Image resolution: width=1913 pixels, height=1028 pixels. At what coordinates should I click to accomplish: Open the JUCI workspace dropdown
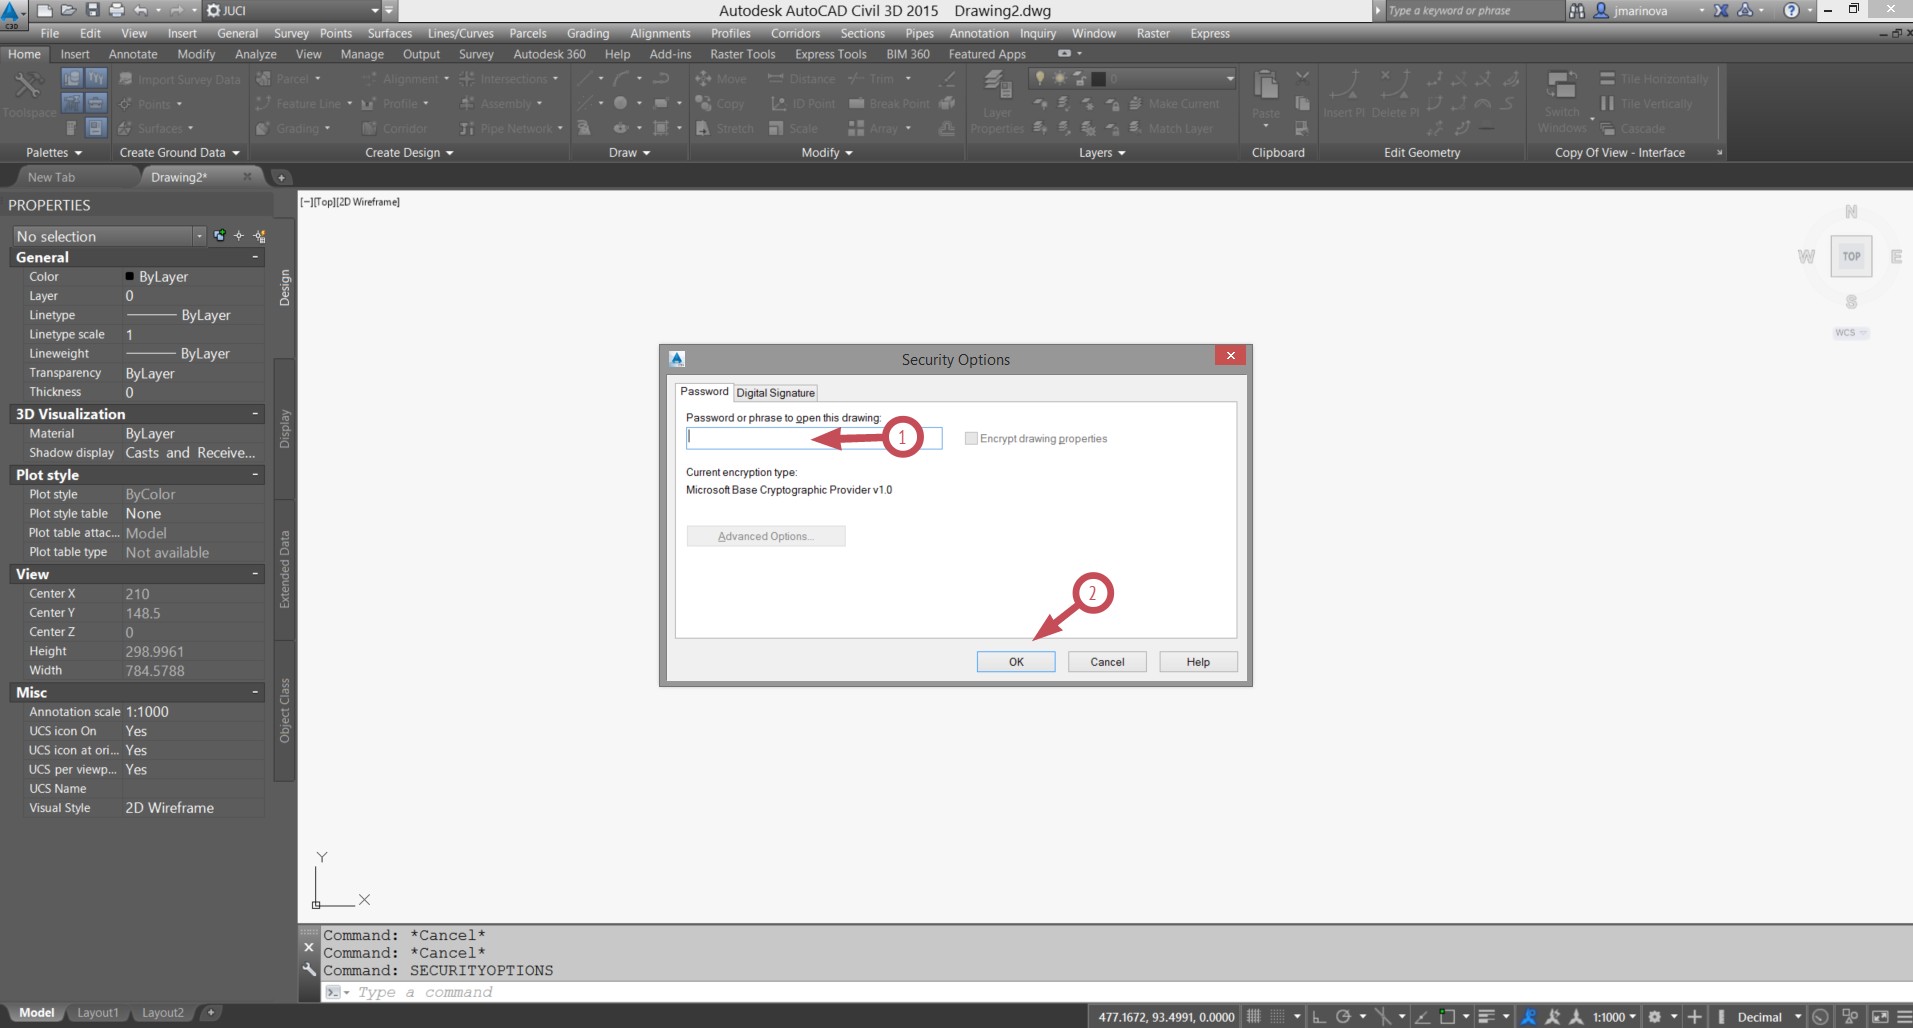pyautogui.click(x=375, y=10)
